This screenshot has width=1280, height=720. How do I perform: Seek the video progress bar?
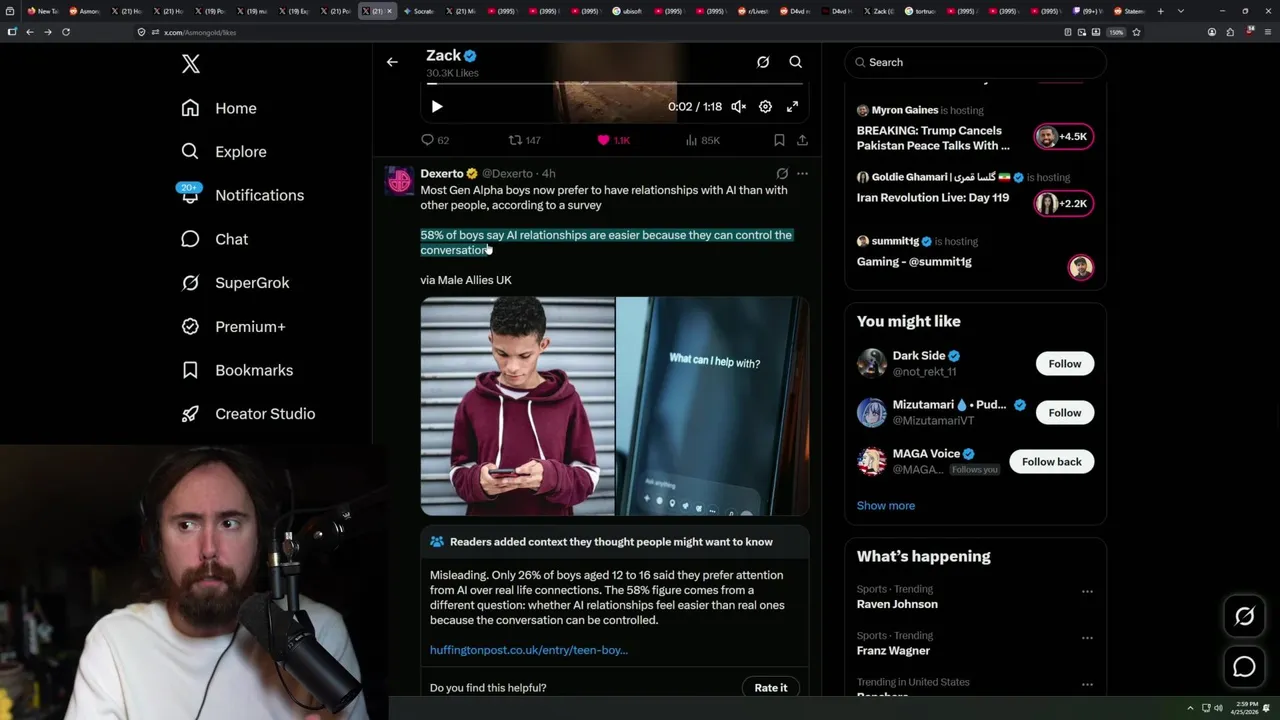(x=615, y=84)
